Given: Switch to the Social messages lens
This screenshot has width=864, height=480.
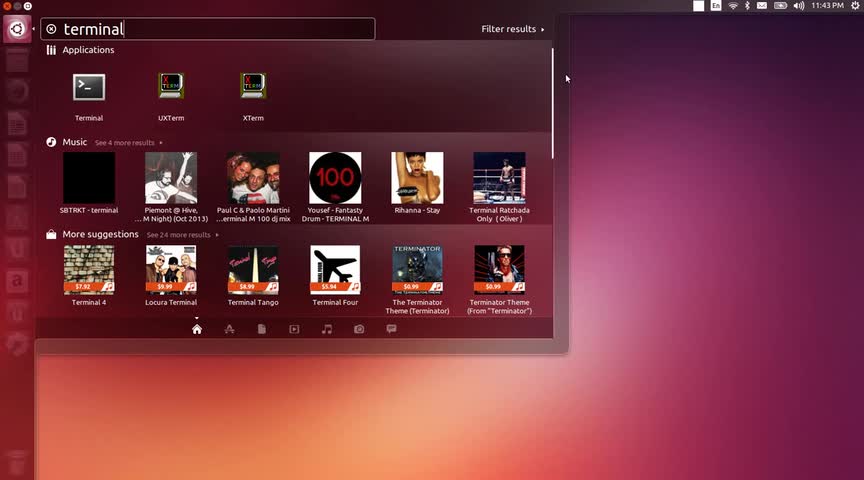Looking at the screenshot, I should [x=391, y=329].
